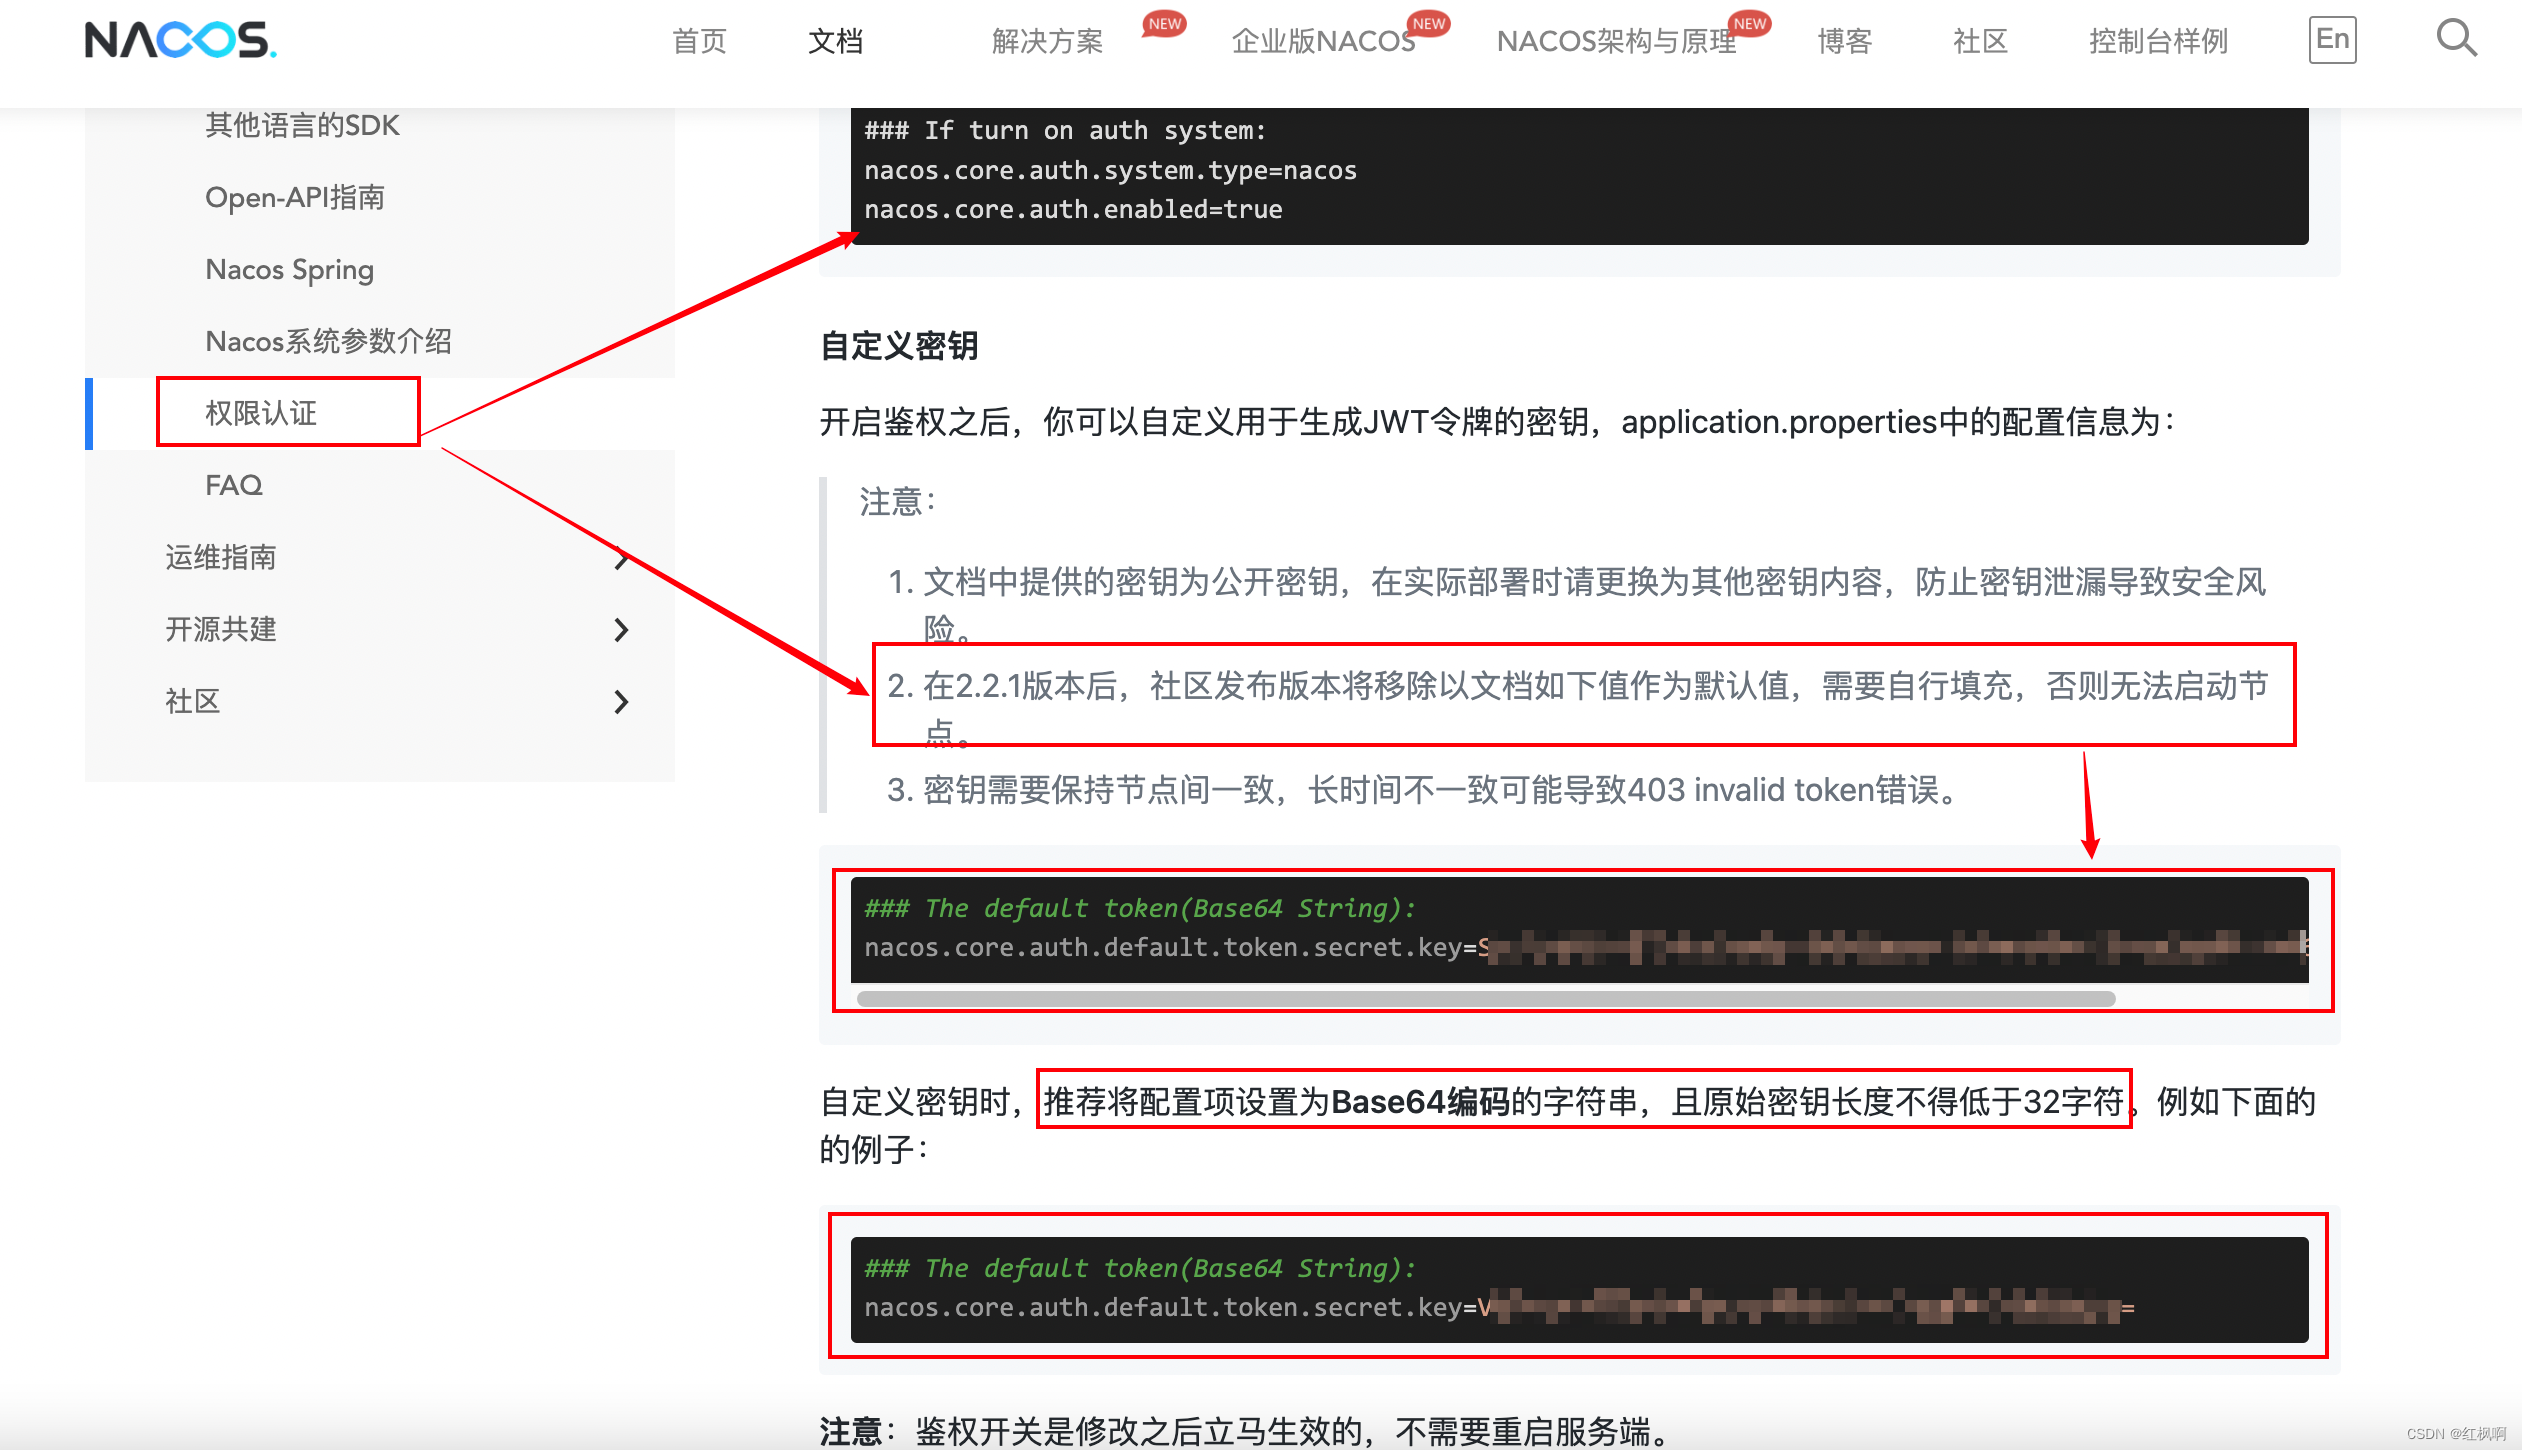Open the 博客 nav item
This screenshot has height=1450, width=2522.
[1844, 41]
